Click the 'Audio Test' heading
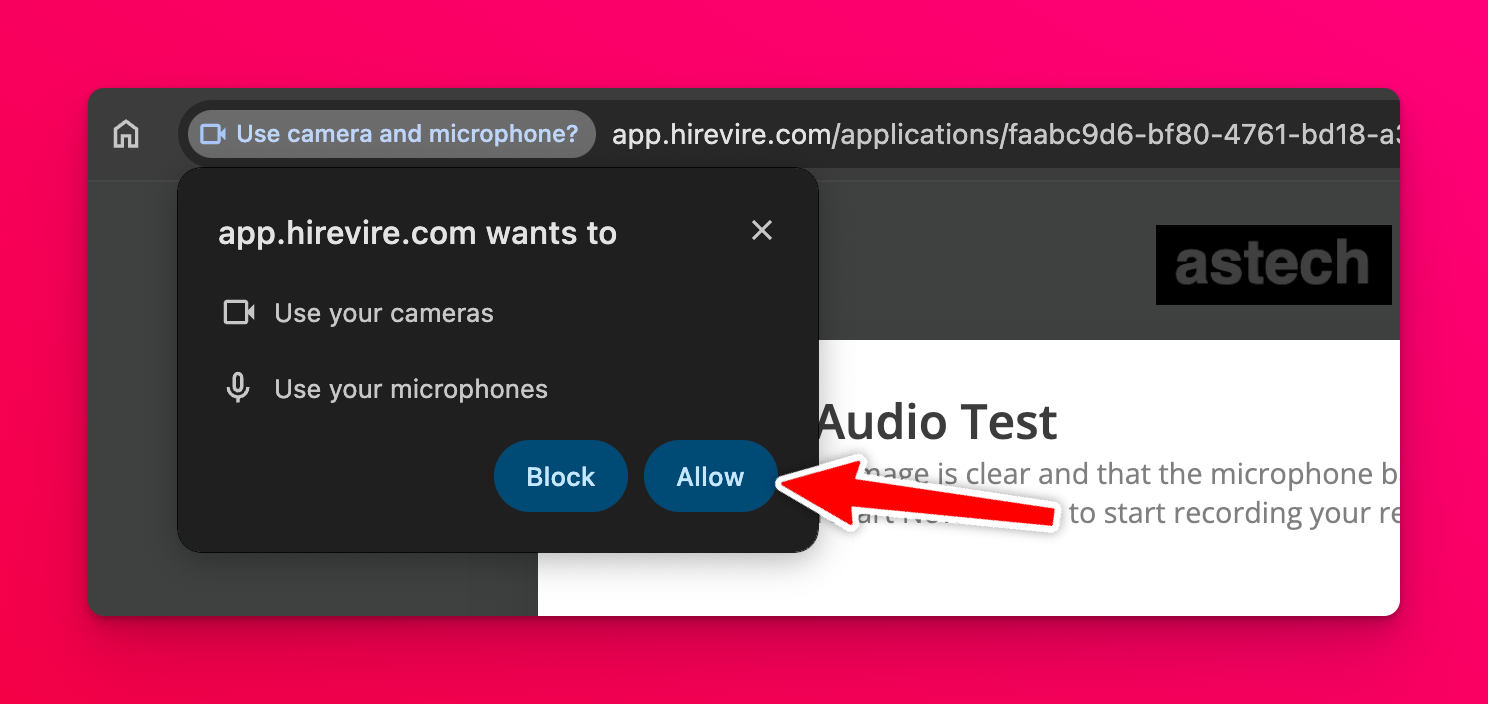 pyautogui.click(x=937, y=422)
